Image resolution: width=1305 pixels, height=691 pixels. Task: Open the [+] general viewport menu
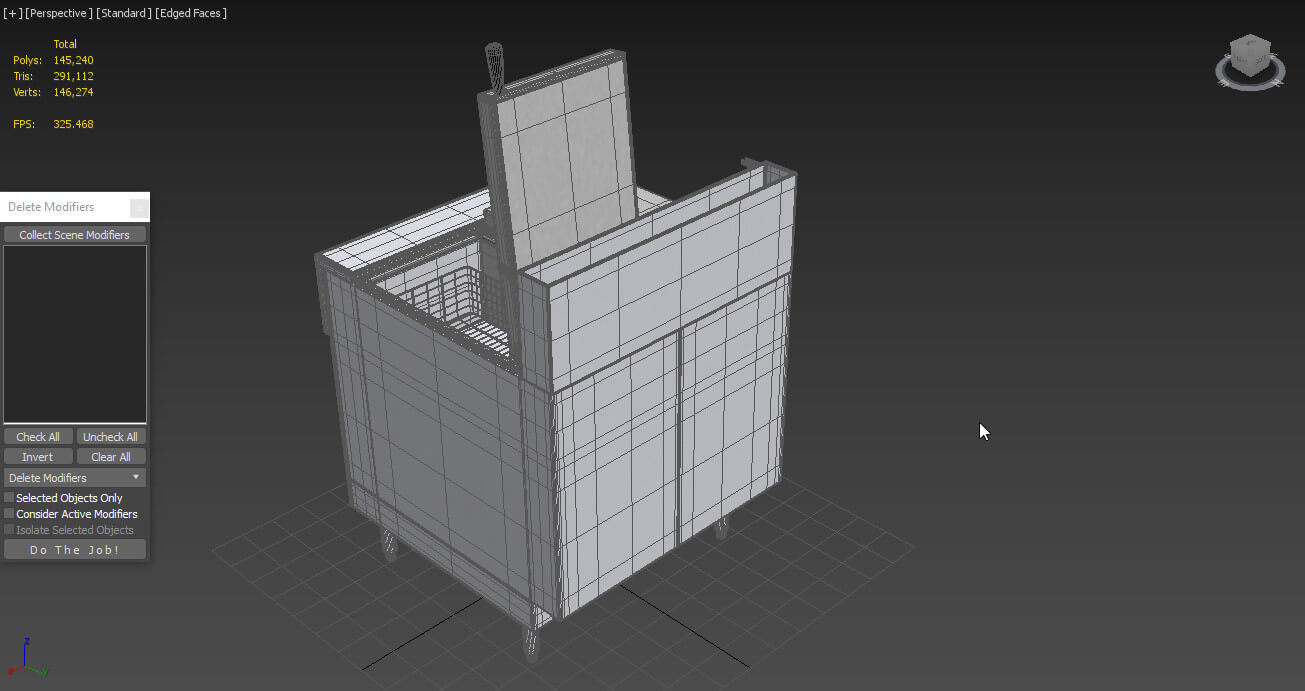pyautogui.click(x=13, y=13)
